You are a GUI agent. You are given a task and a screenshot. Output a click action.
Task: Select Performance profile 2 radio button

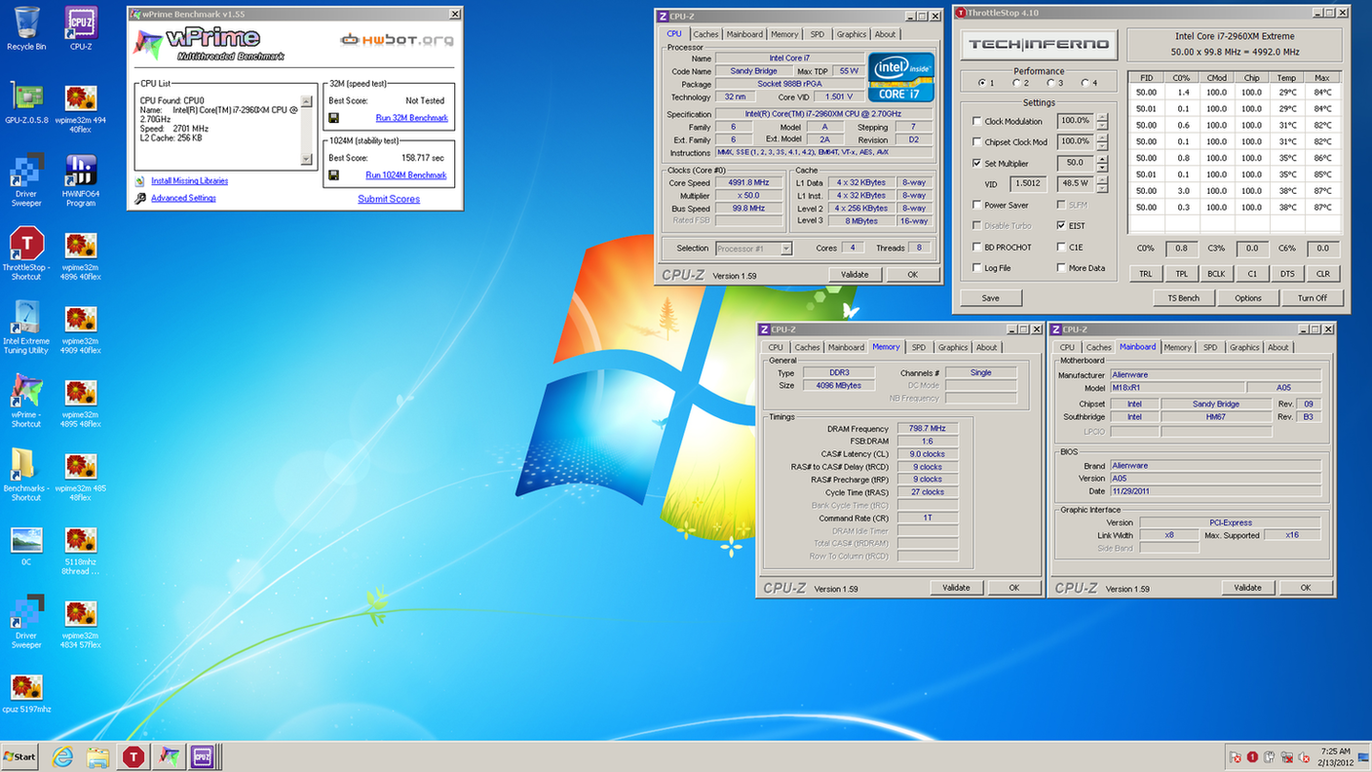pyautogui.click(x=1016, y=83)
